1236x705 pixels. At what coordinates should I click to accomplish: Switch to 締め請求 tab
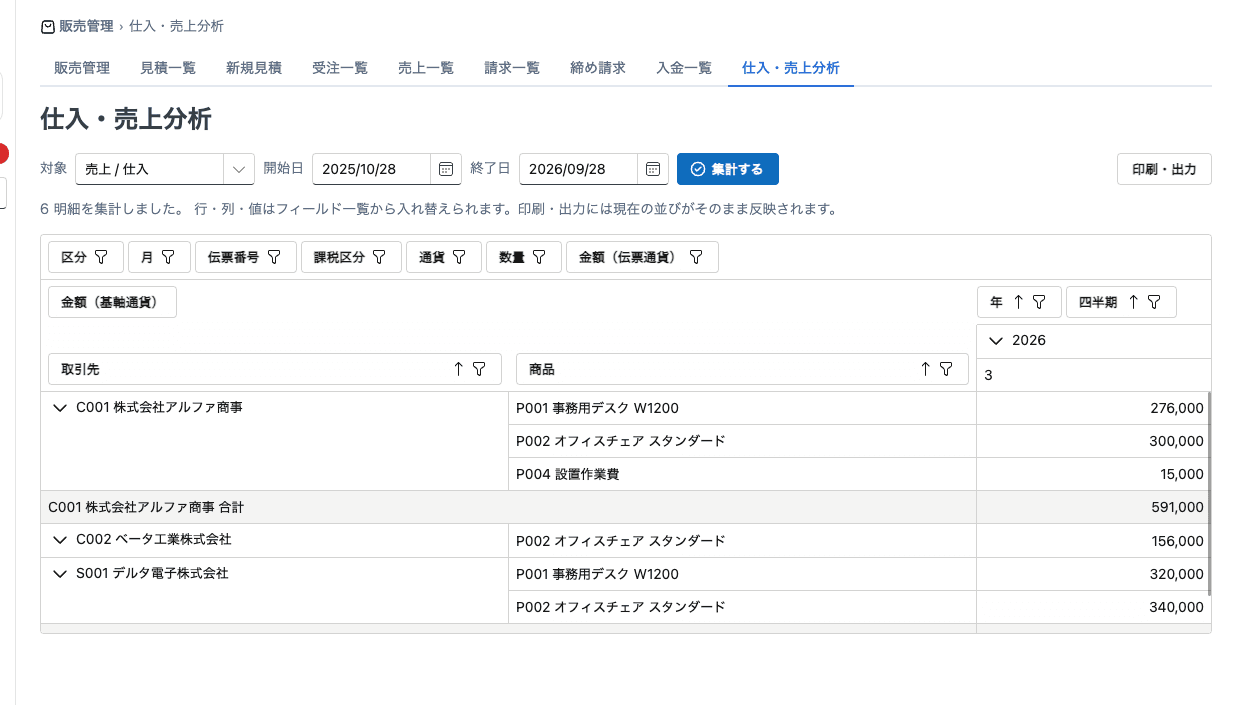click(x=598, y=68)
